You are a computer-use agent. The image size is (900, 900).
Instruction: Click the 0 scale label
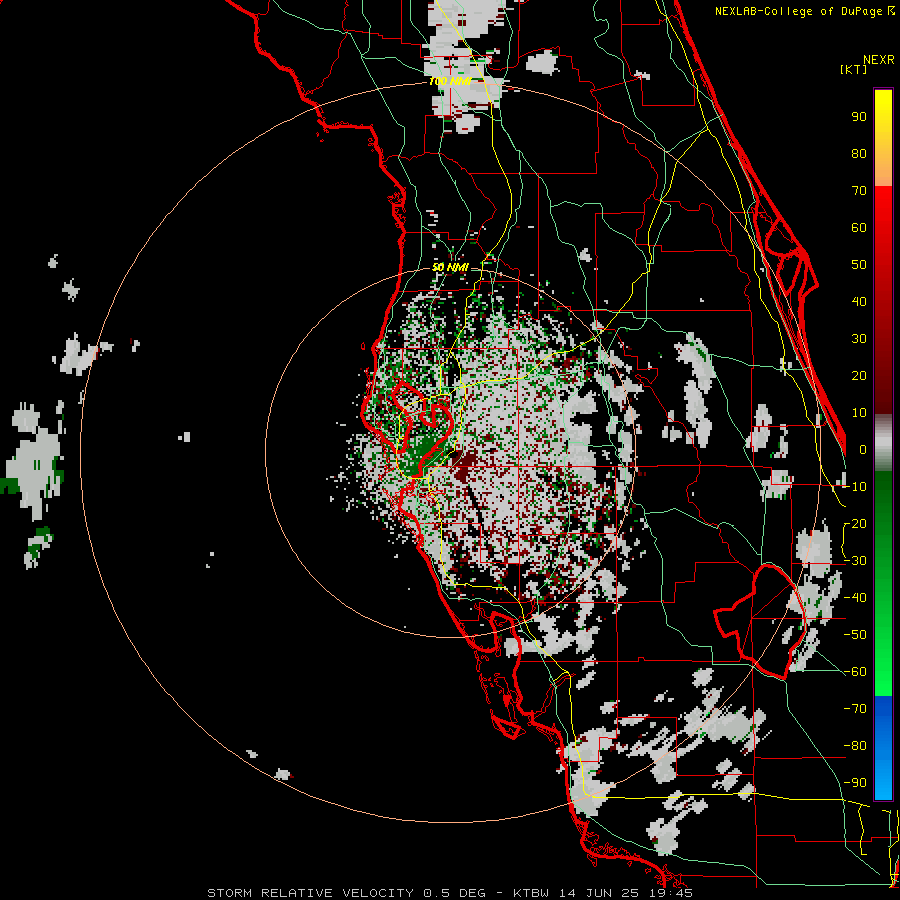coord(863,449)
